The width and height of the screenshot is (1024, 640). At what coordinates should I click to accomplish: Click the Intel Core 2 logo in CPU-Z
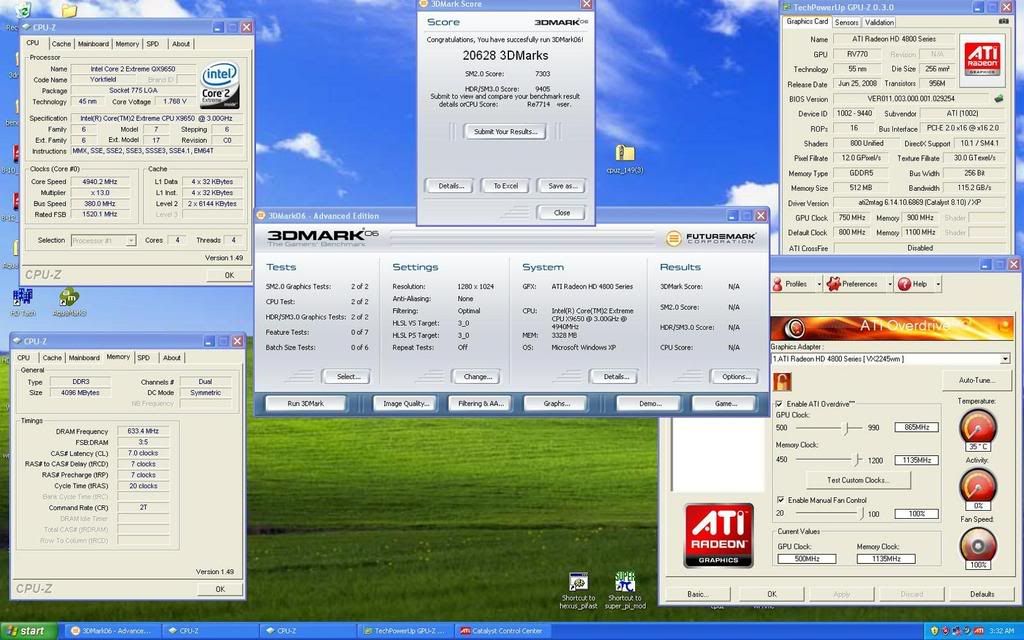click(x=219, y=86)
